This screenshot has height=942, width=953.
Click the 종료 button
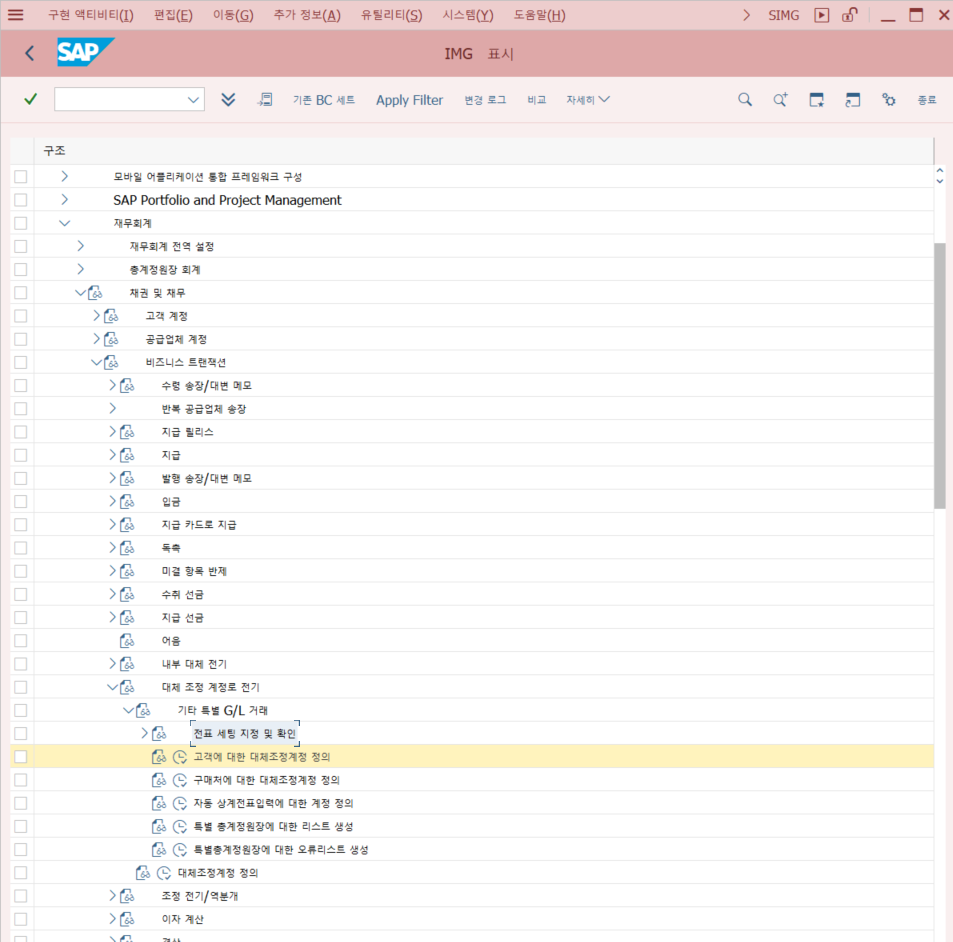click(927, 100)
